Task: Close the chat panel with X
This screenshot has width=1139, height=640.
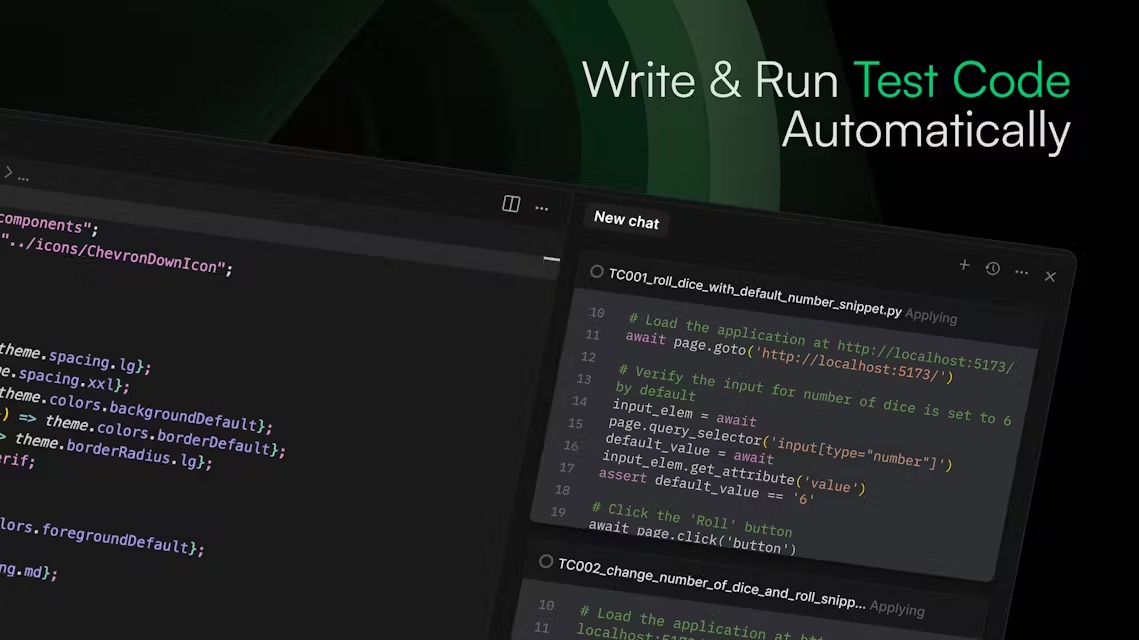Action: click(x=1050, y=277)
